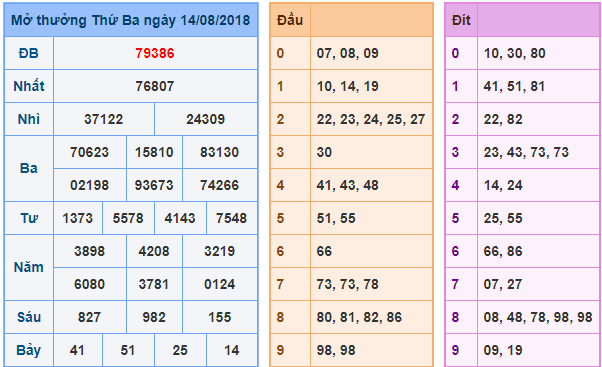Select Năm prize number 3898
The width and height of the screenshot is (602, 367).
89,251
